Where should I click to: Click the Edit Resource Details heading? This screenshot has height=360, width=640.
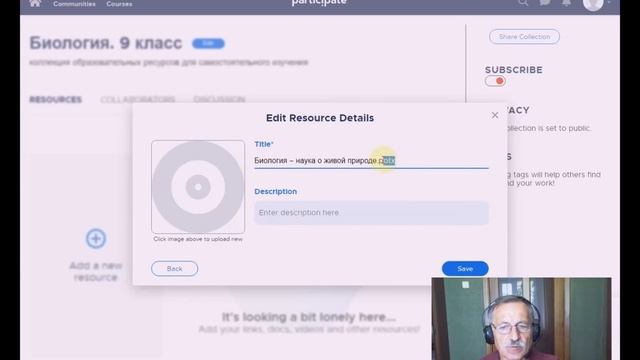point(320,118)
